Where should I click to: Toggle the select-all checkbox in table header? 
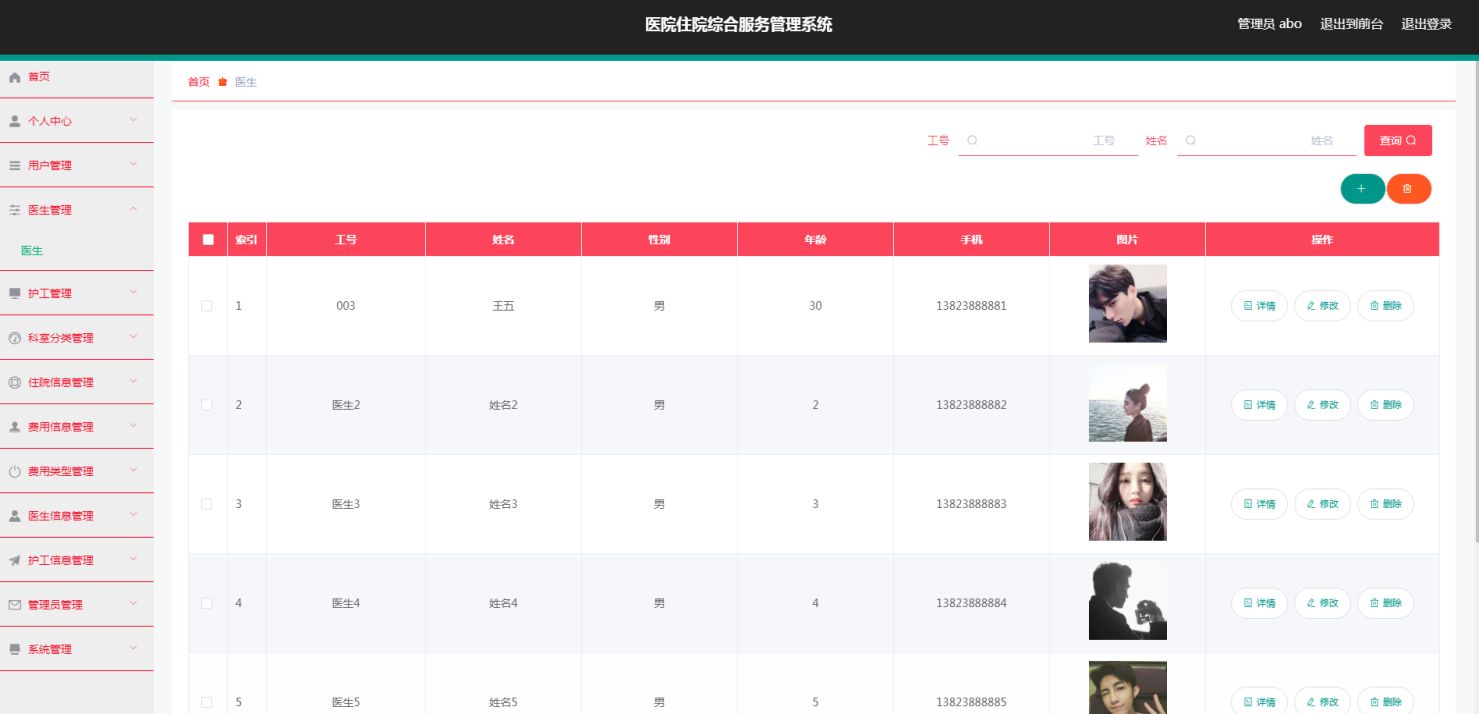pos(208,240)
